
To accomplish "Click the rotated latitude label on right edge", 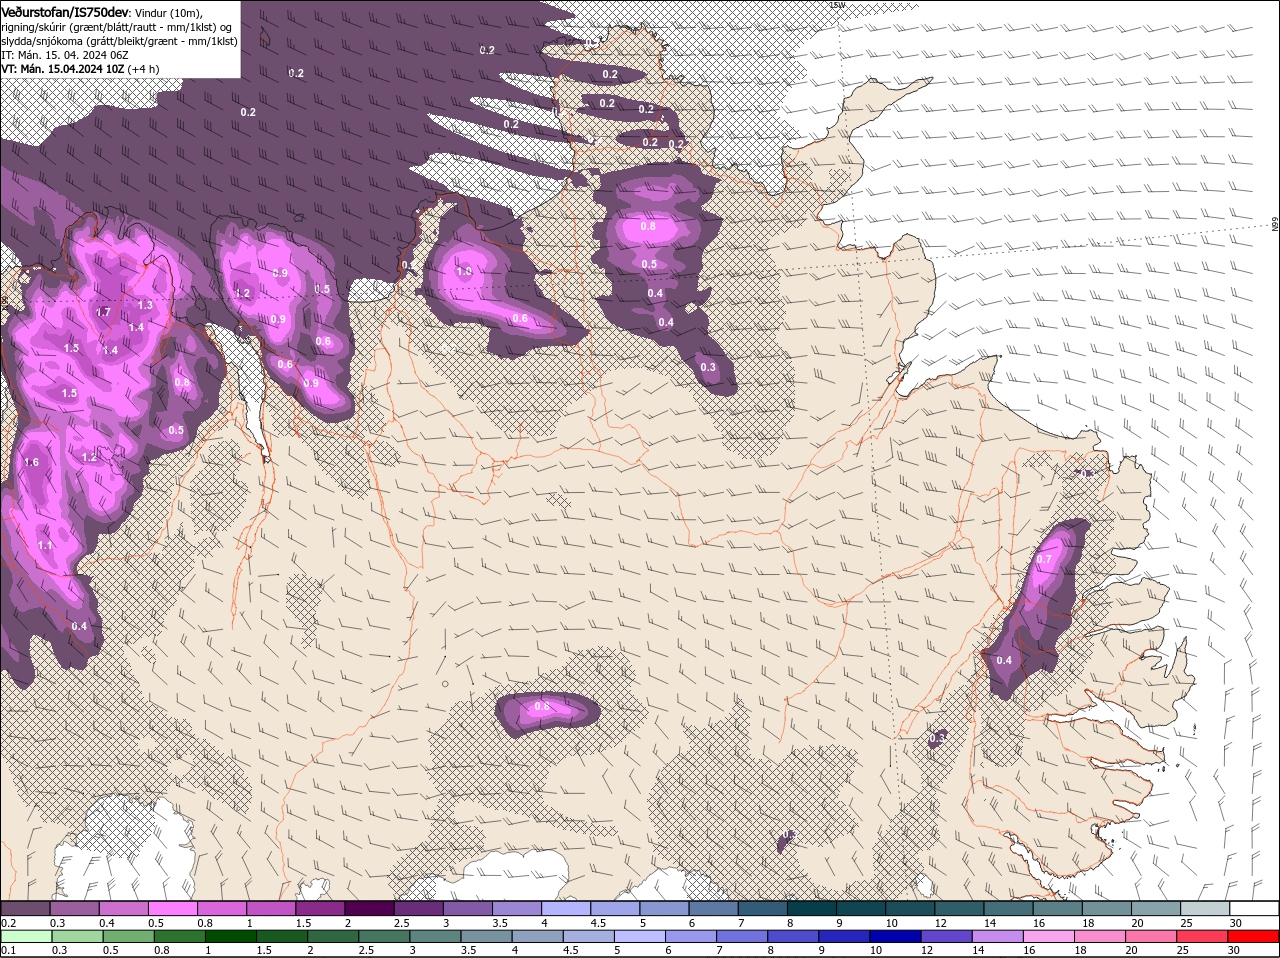I will (x=1275, y=225).
